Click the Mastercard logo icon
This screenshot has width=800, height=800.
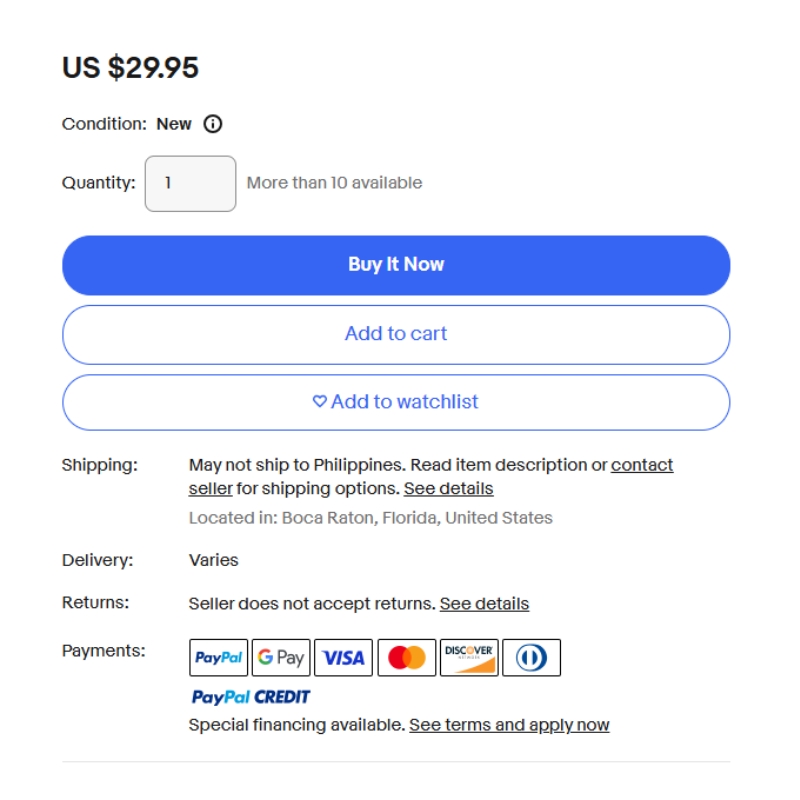[x=406, y=658]
